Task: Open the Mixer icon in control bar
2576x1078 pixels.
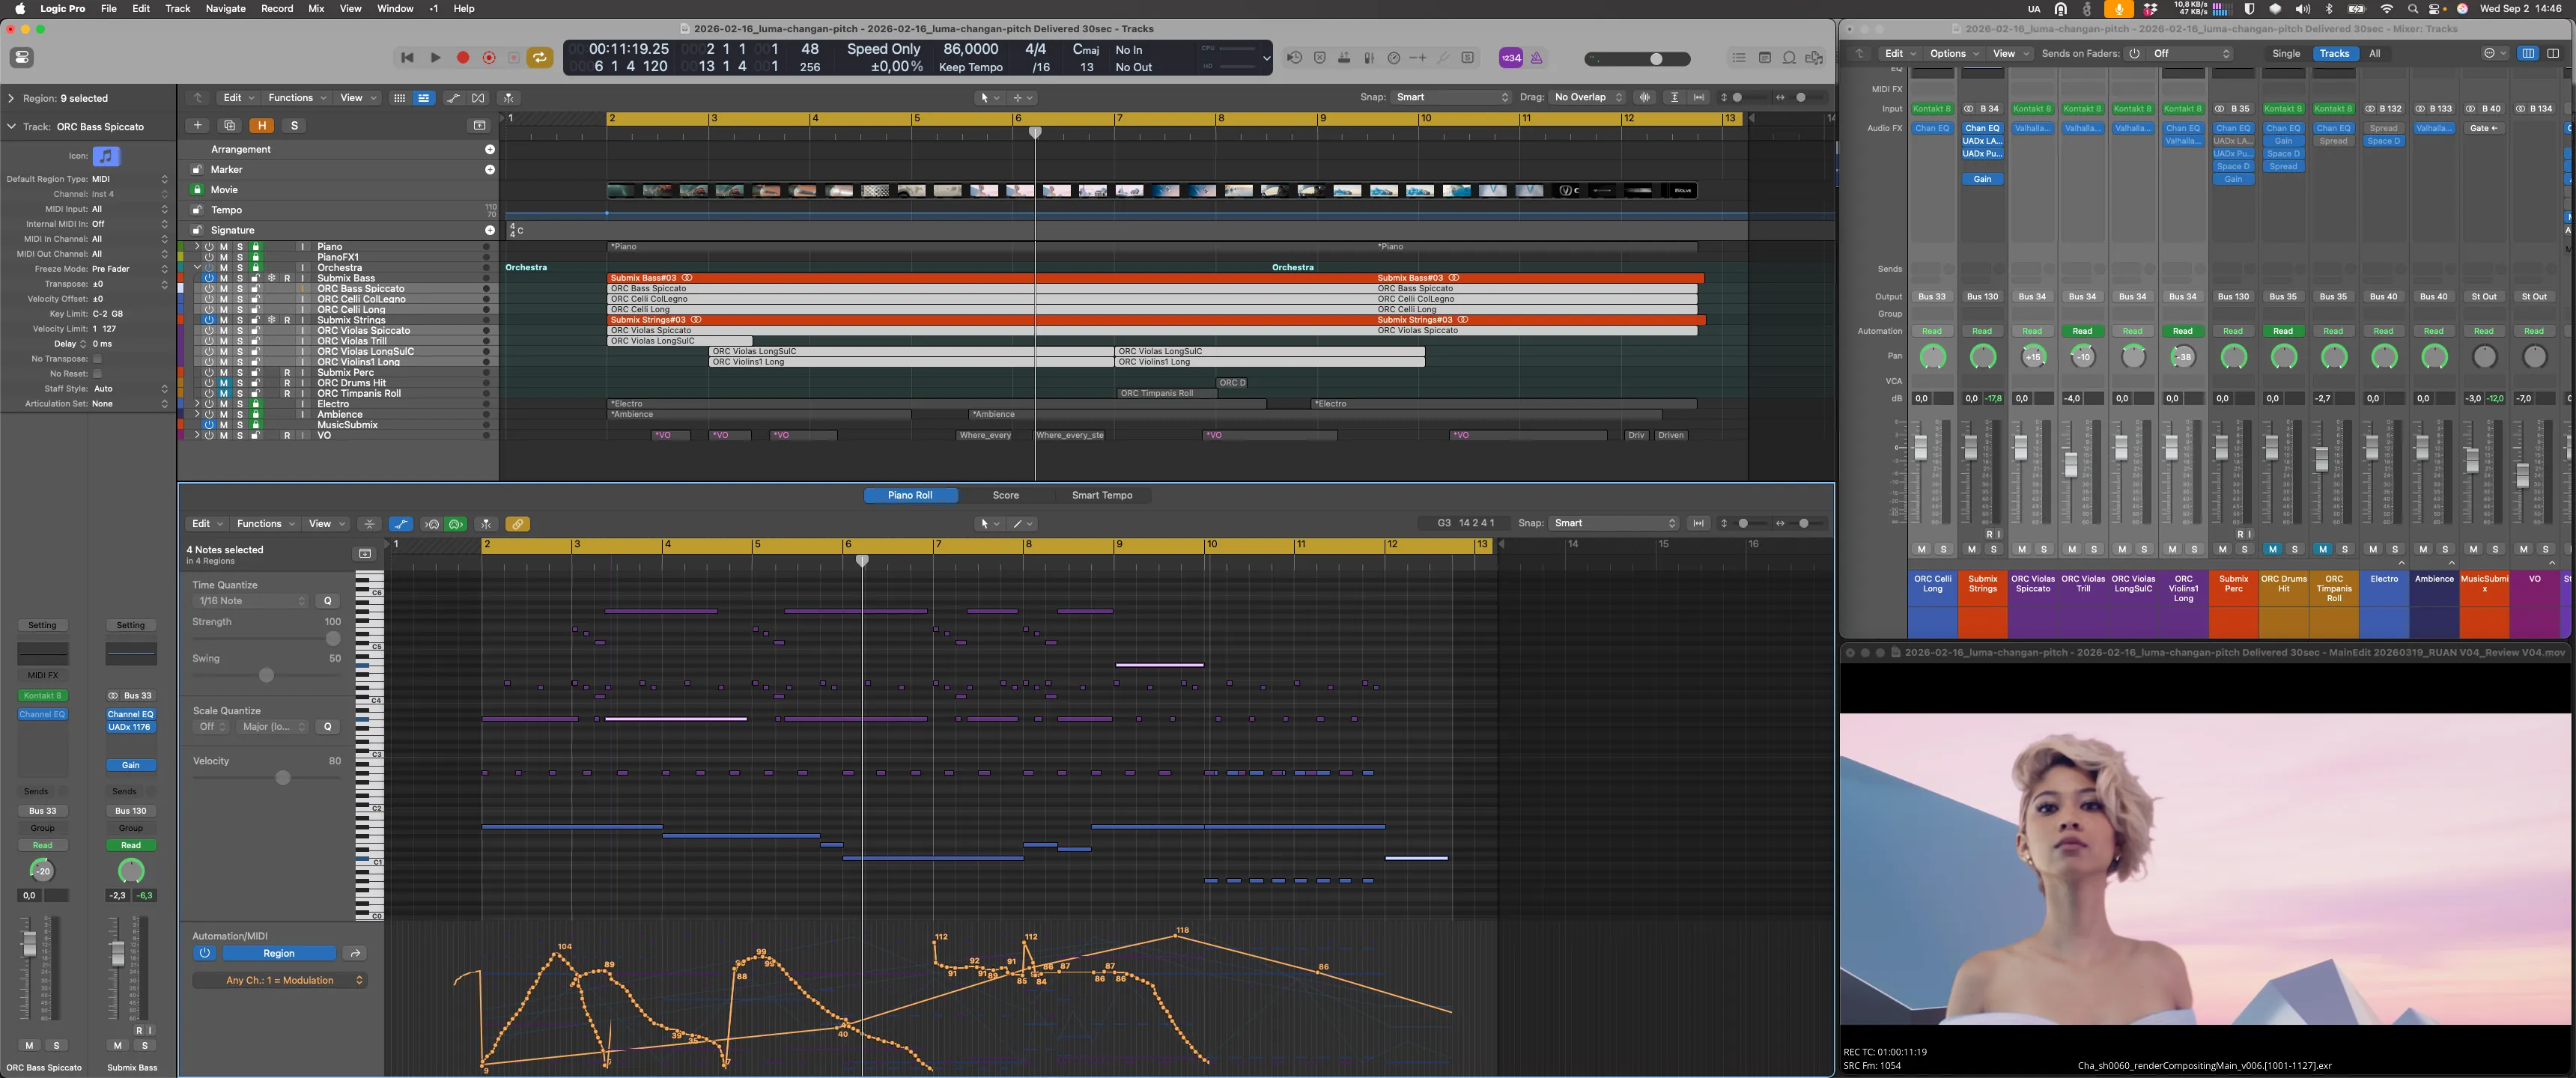Action: point(1369,58)
